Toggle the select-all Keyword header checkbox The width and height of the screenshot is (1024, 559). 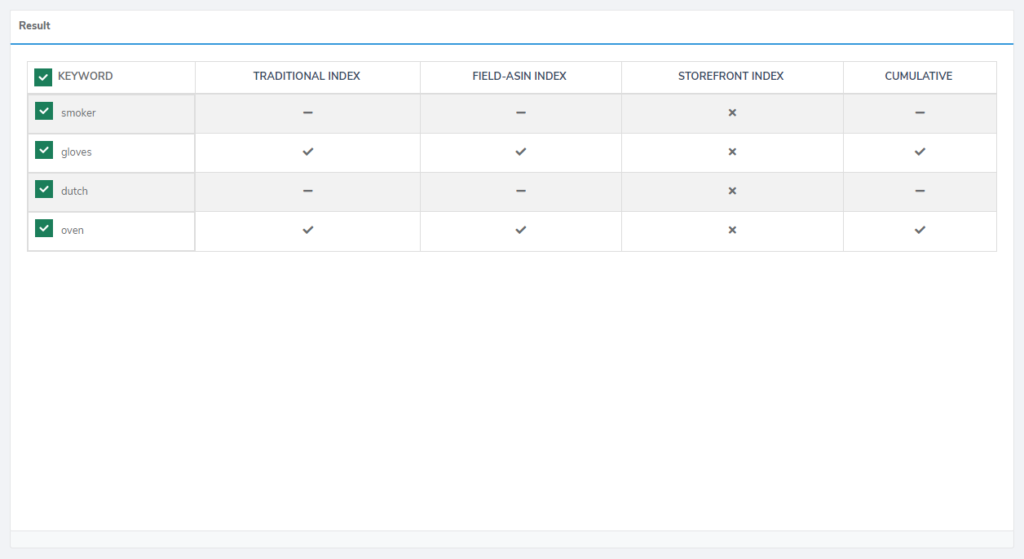click(43, 77)
